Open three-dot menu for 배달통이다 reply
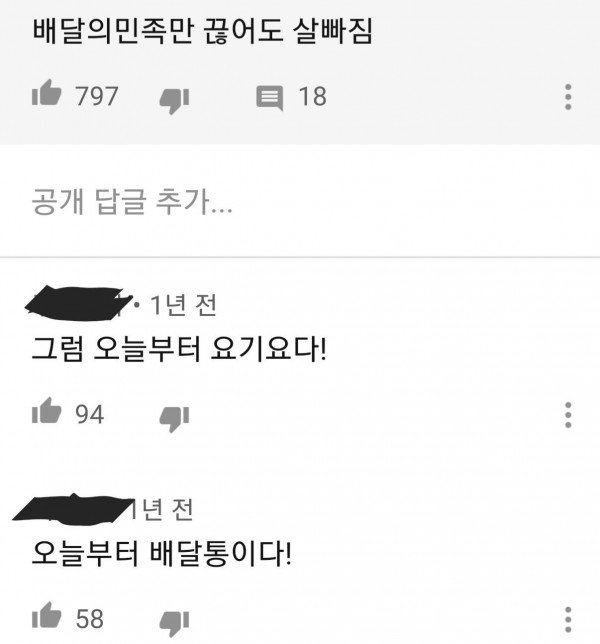 (x=568, y=619)
